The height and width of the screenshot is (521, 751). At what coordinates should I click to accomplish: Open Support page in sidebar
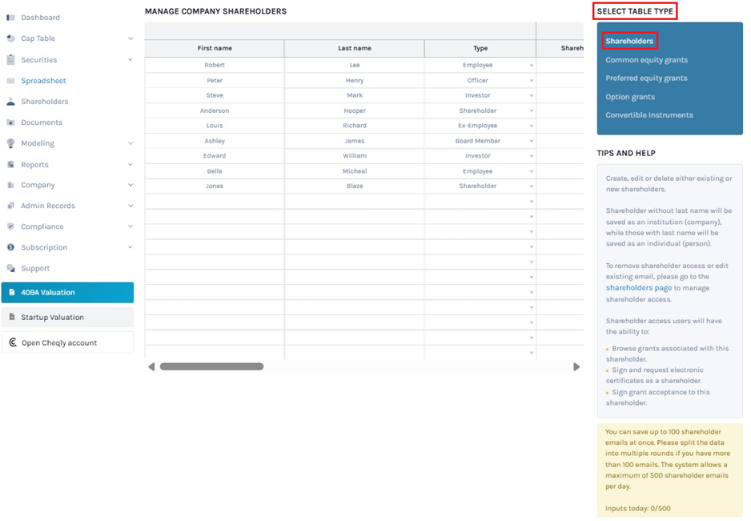[35, 268]
